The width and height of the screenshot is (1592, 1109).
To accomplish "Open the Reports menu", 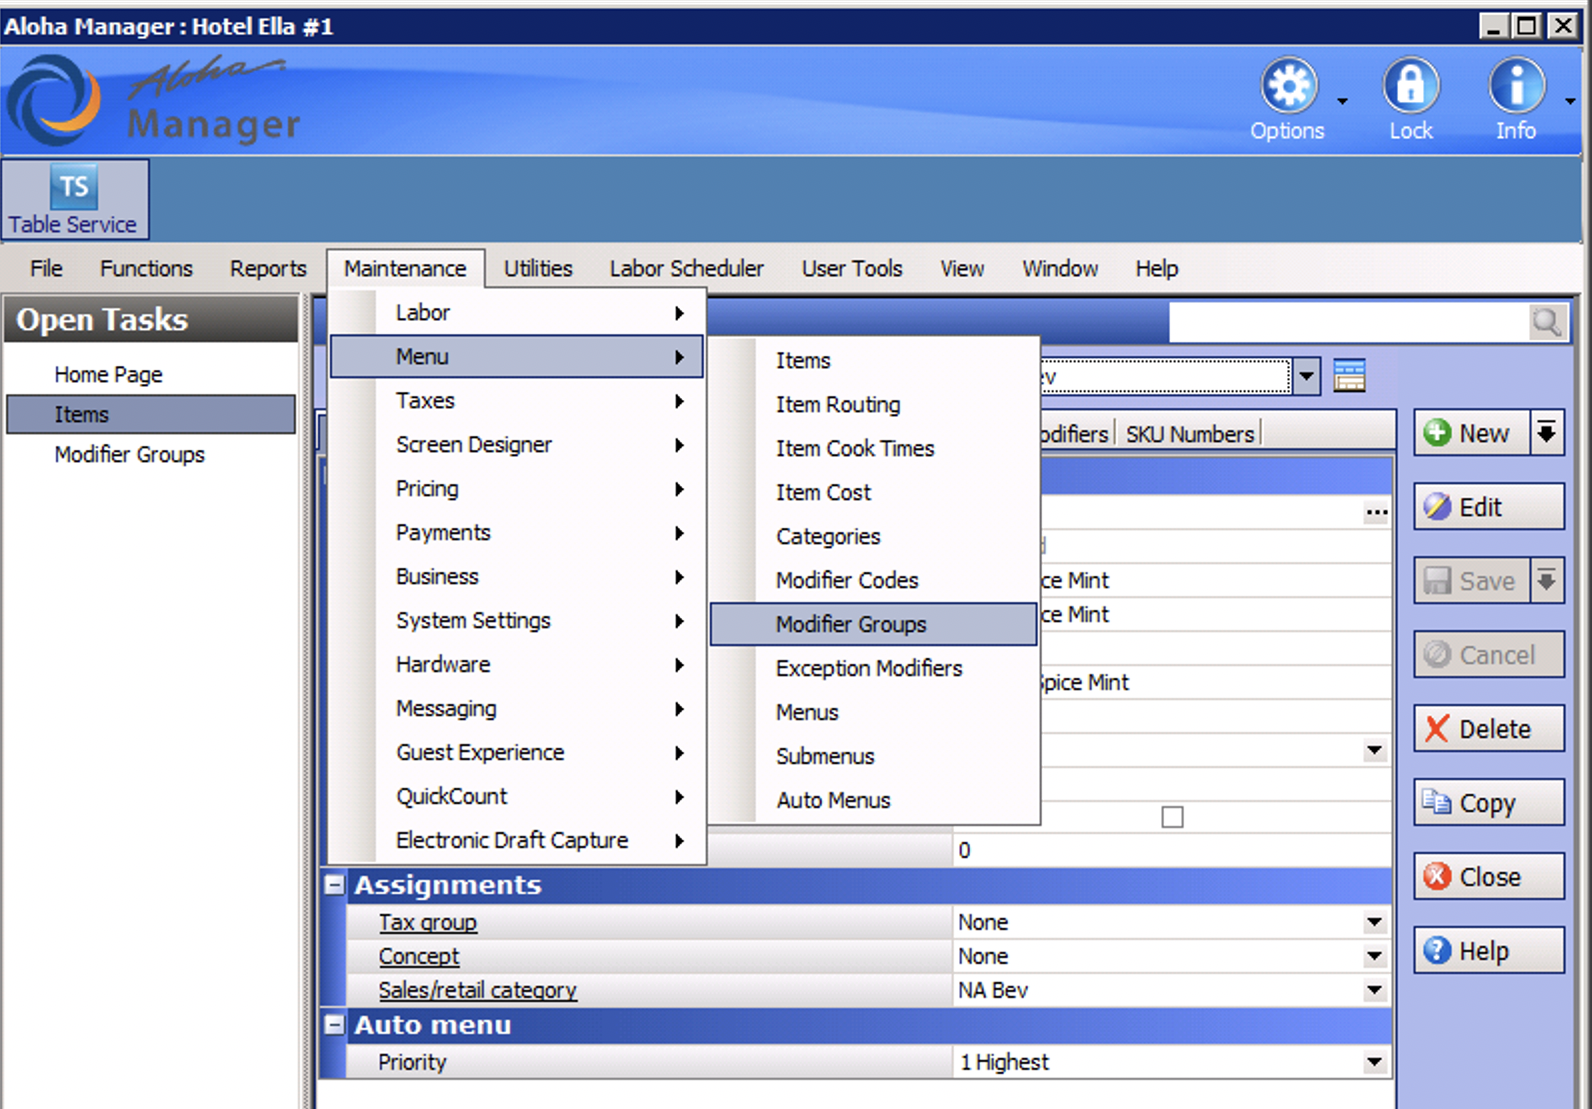I will coord(268,268).
